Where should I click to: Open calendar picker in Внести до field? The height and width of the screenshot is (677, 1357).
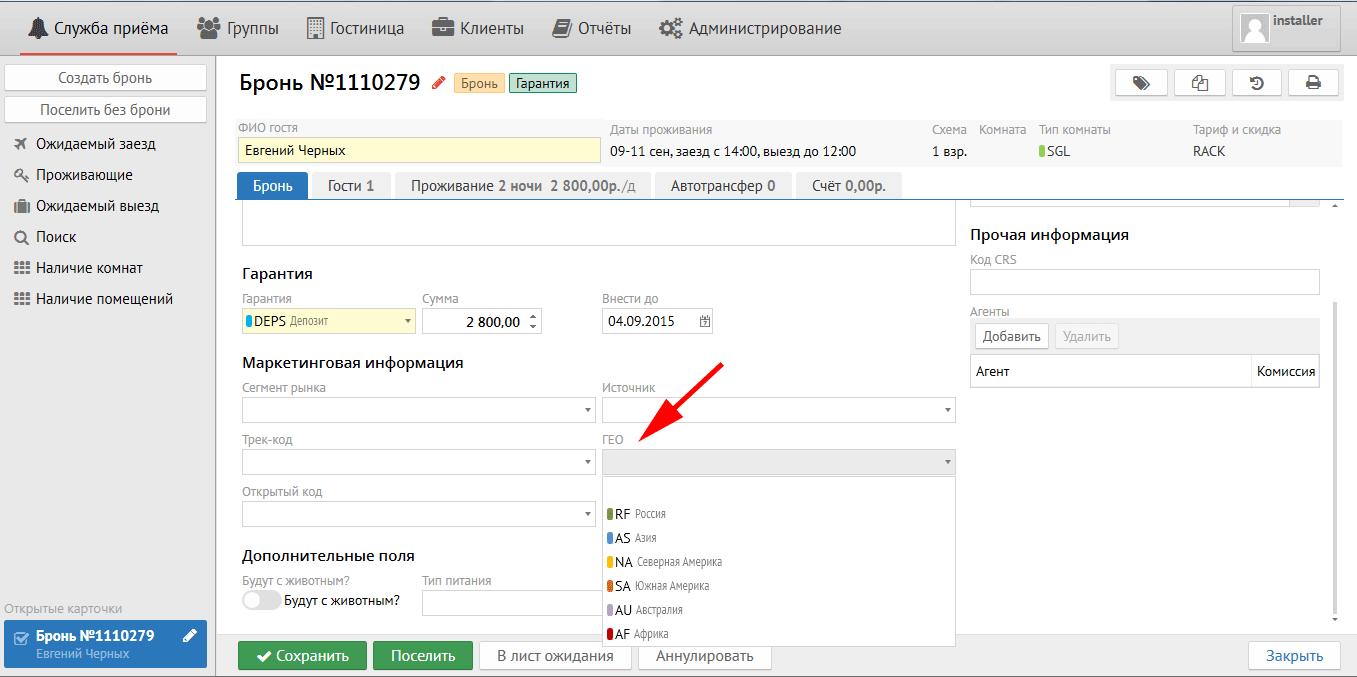[704, 322]
